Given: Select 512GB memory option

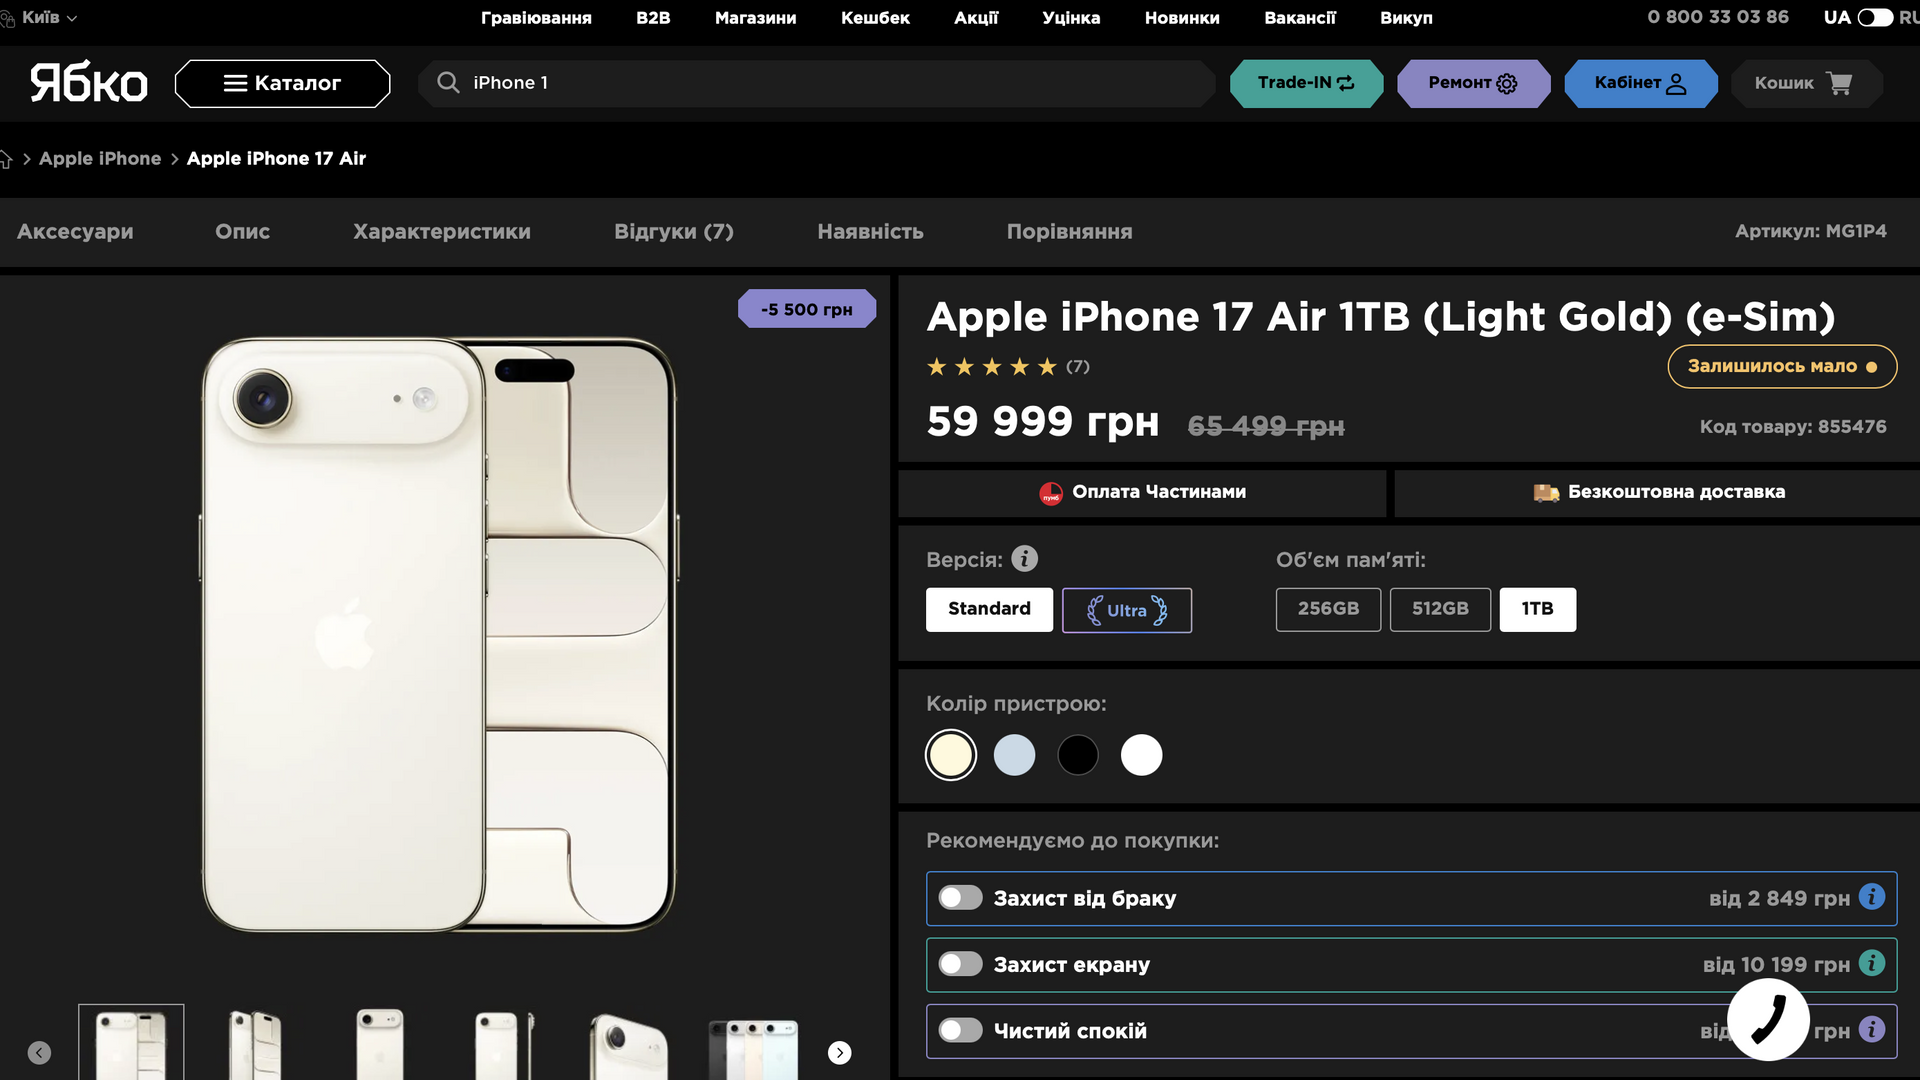Looking at the screenshot, I should pyautogui.click(x=1440, y=609).
